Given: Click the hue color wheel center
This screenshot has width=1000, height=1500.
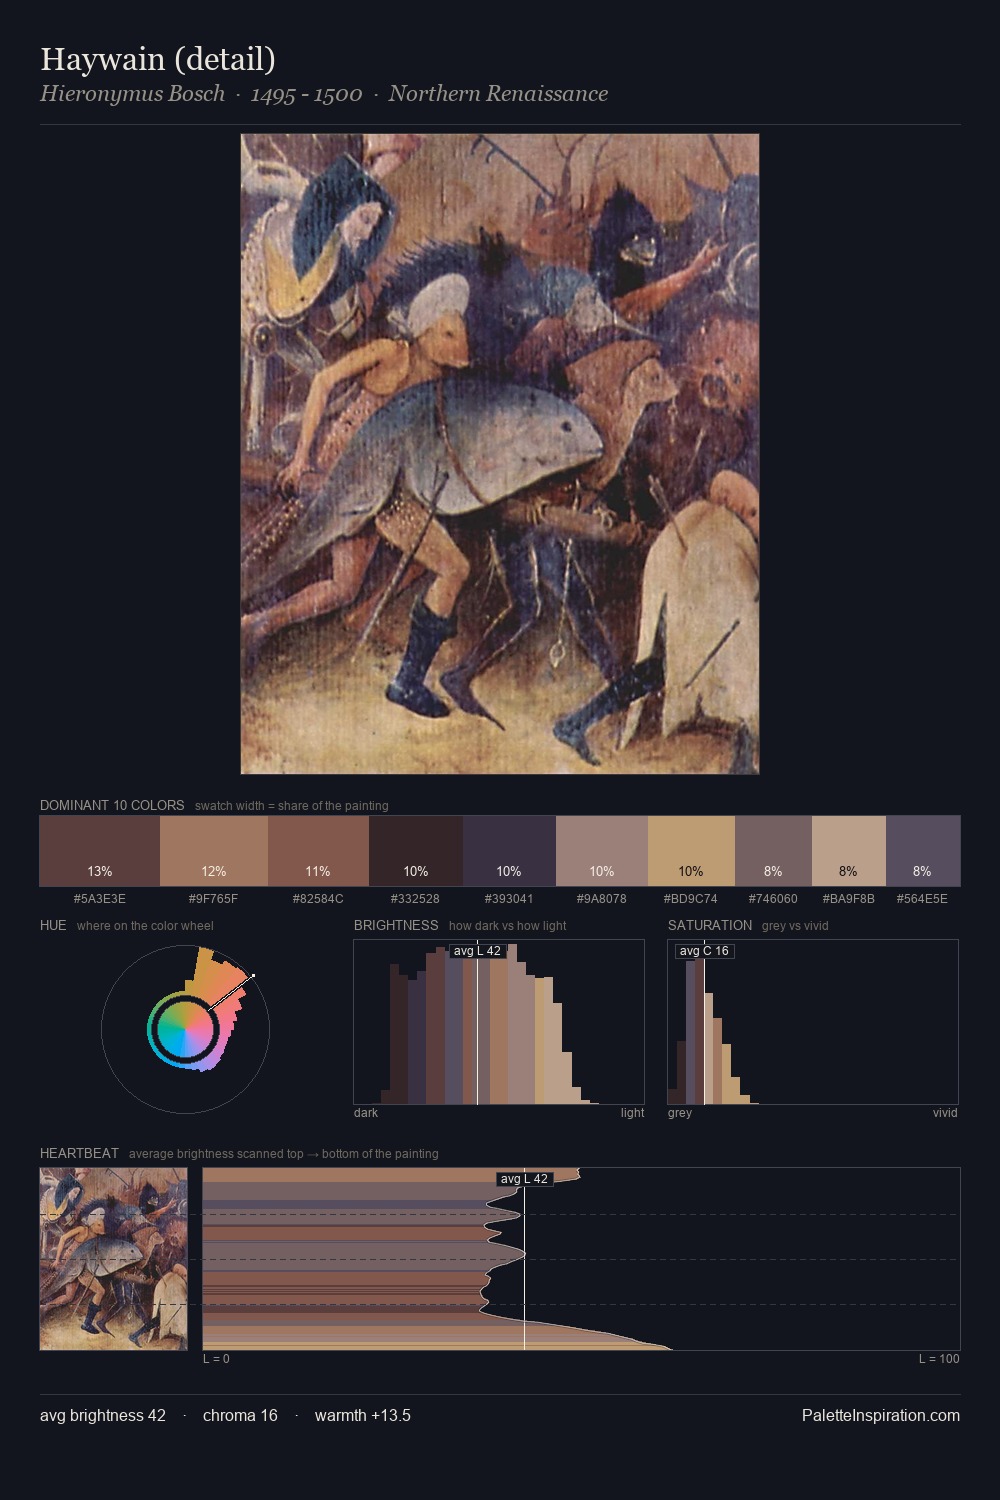Looking at the screenshot, I should (x=185, y=1028).
